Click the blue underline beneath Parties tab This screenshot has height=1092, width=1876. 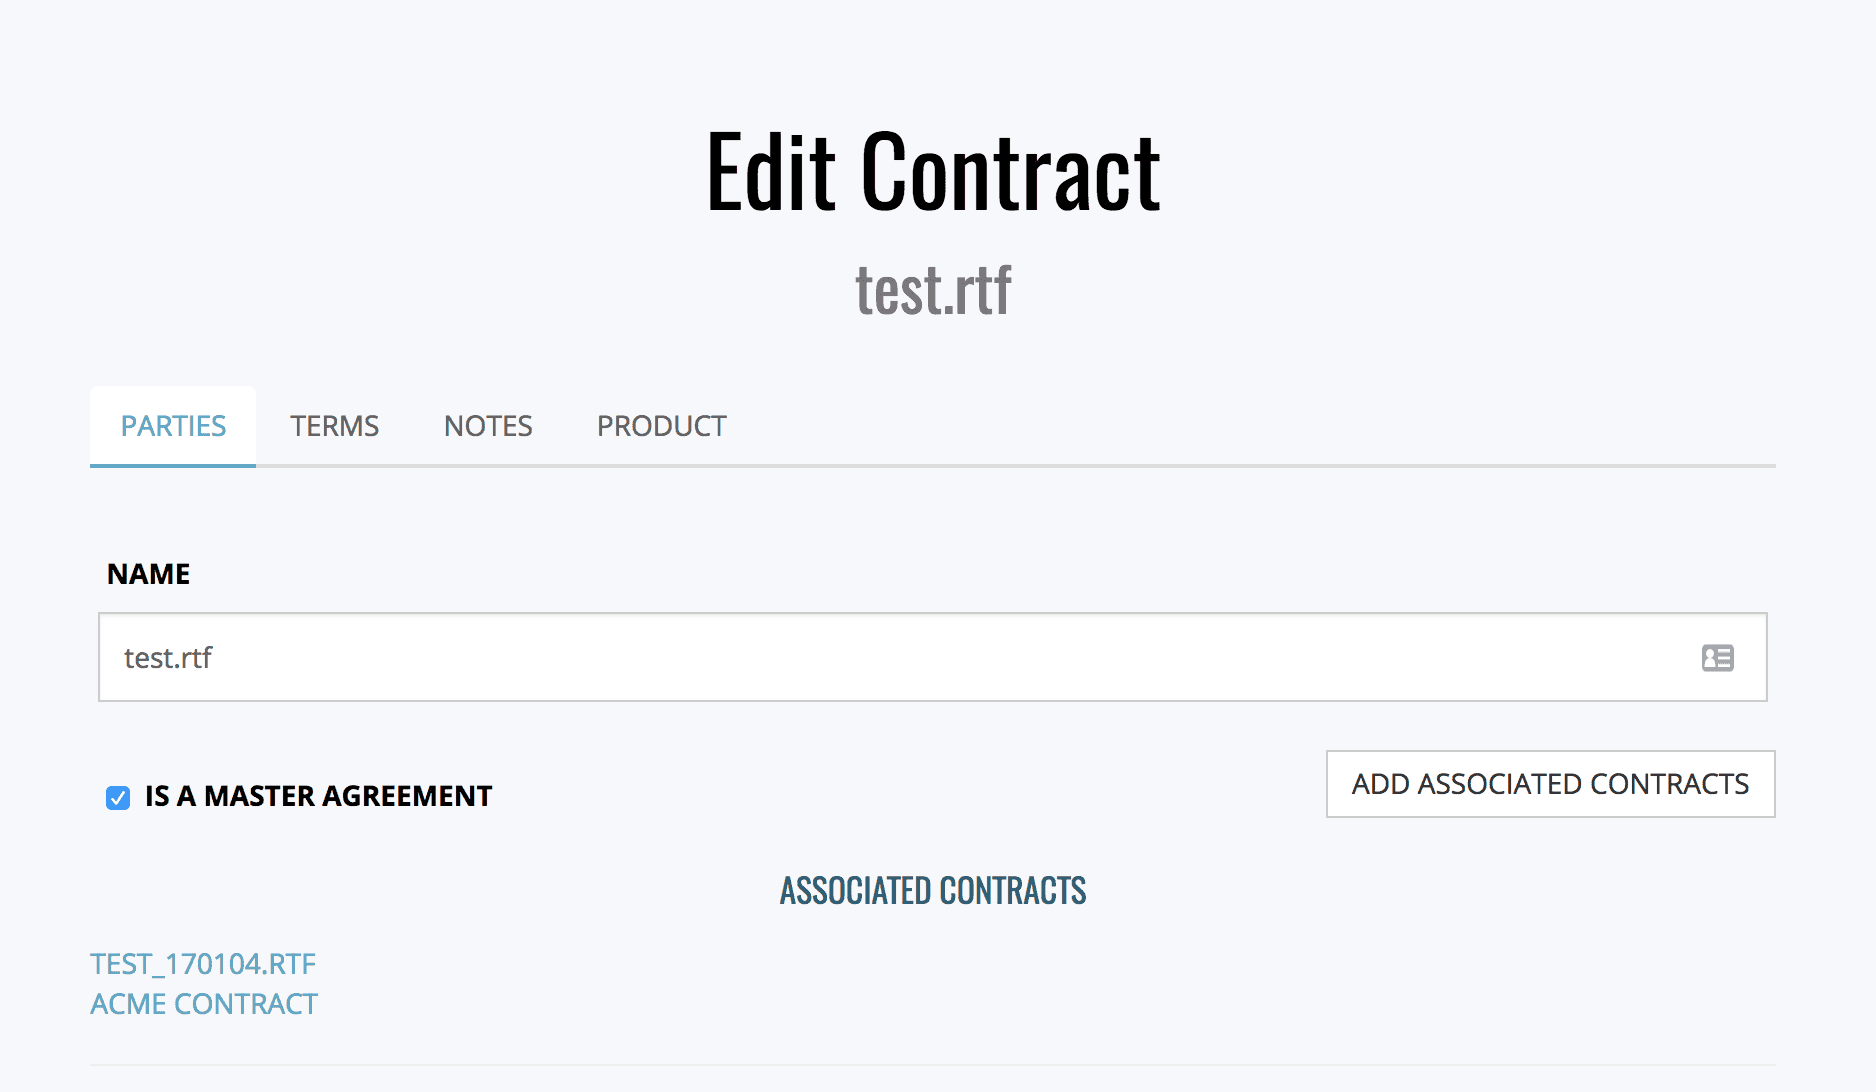[x=173, y=465]
